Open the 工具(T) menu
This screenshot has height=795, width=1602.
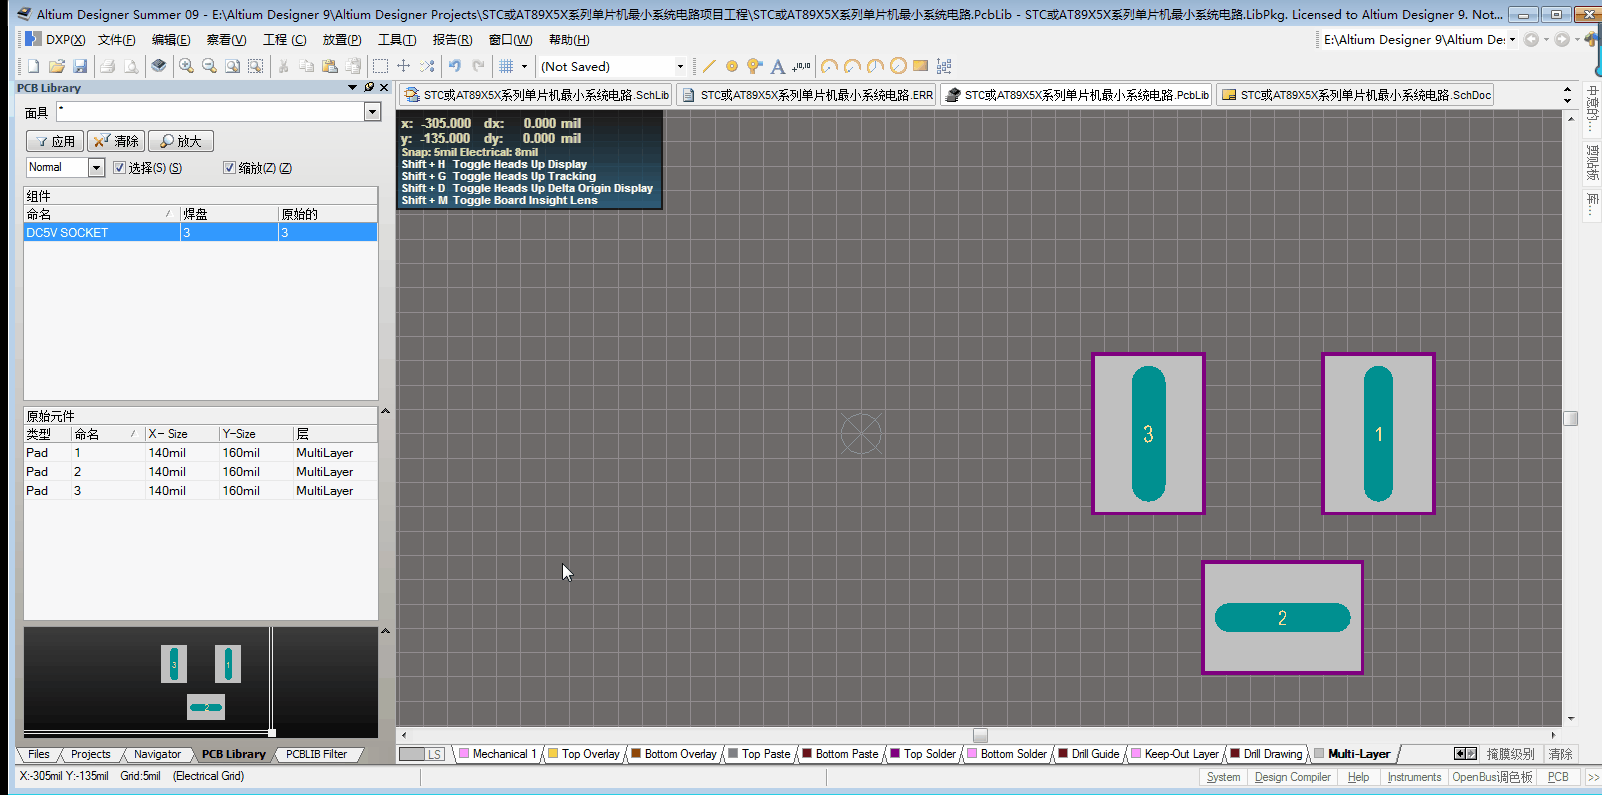[x=397, y=40]
